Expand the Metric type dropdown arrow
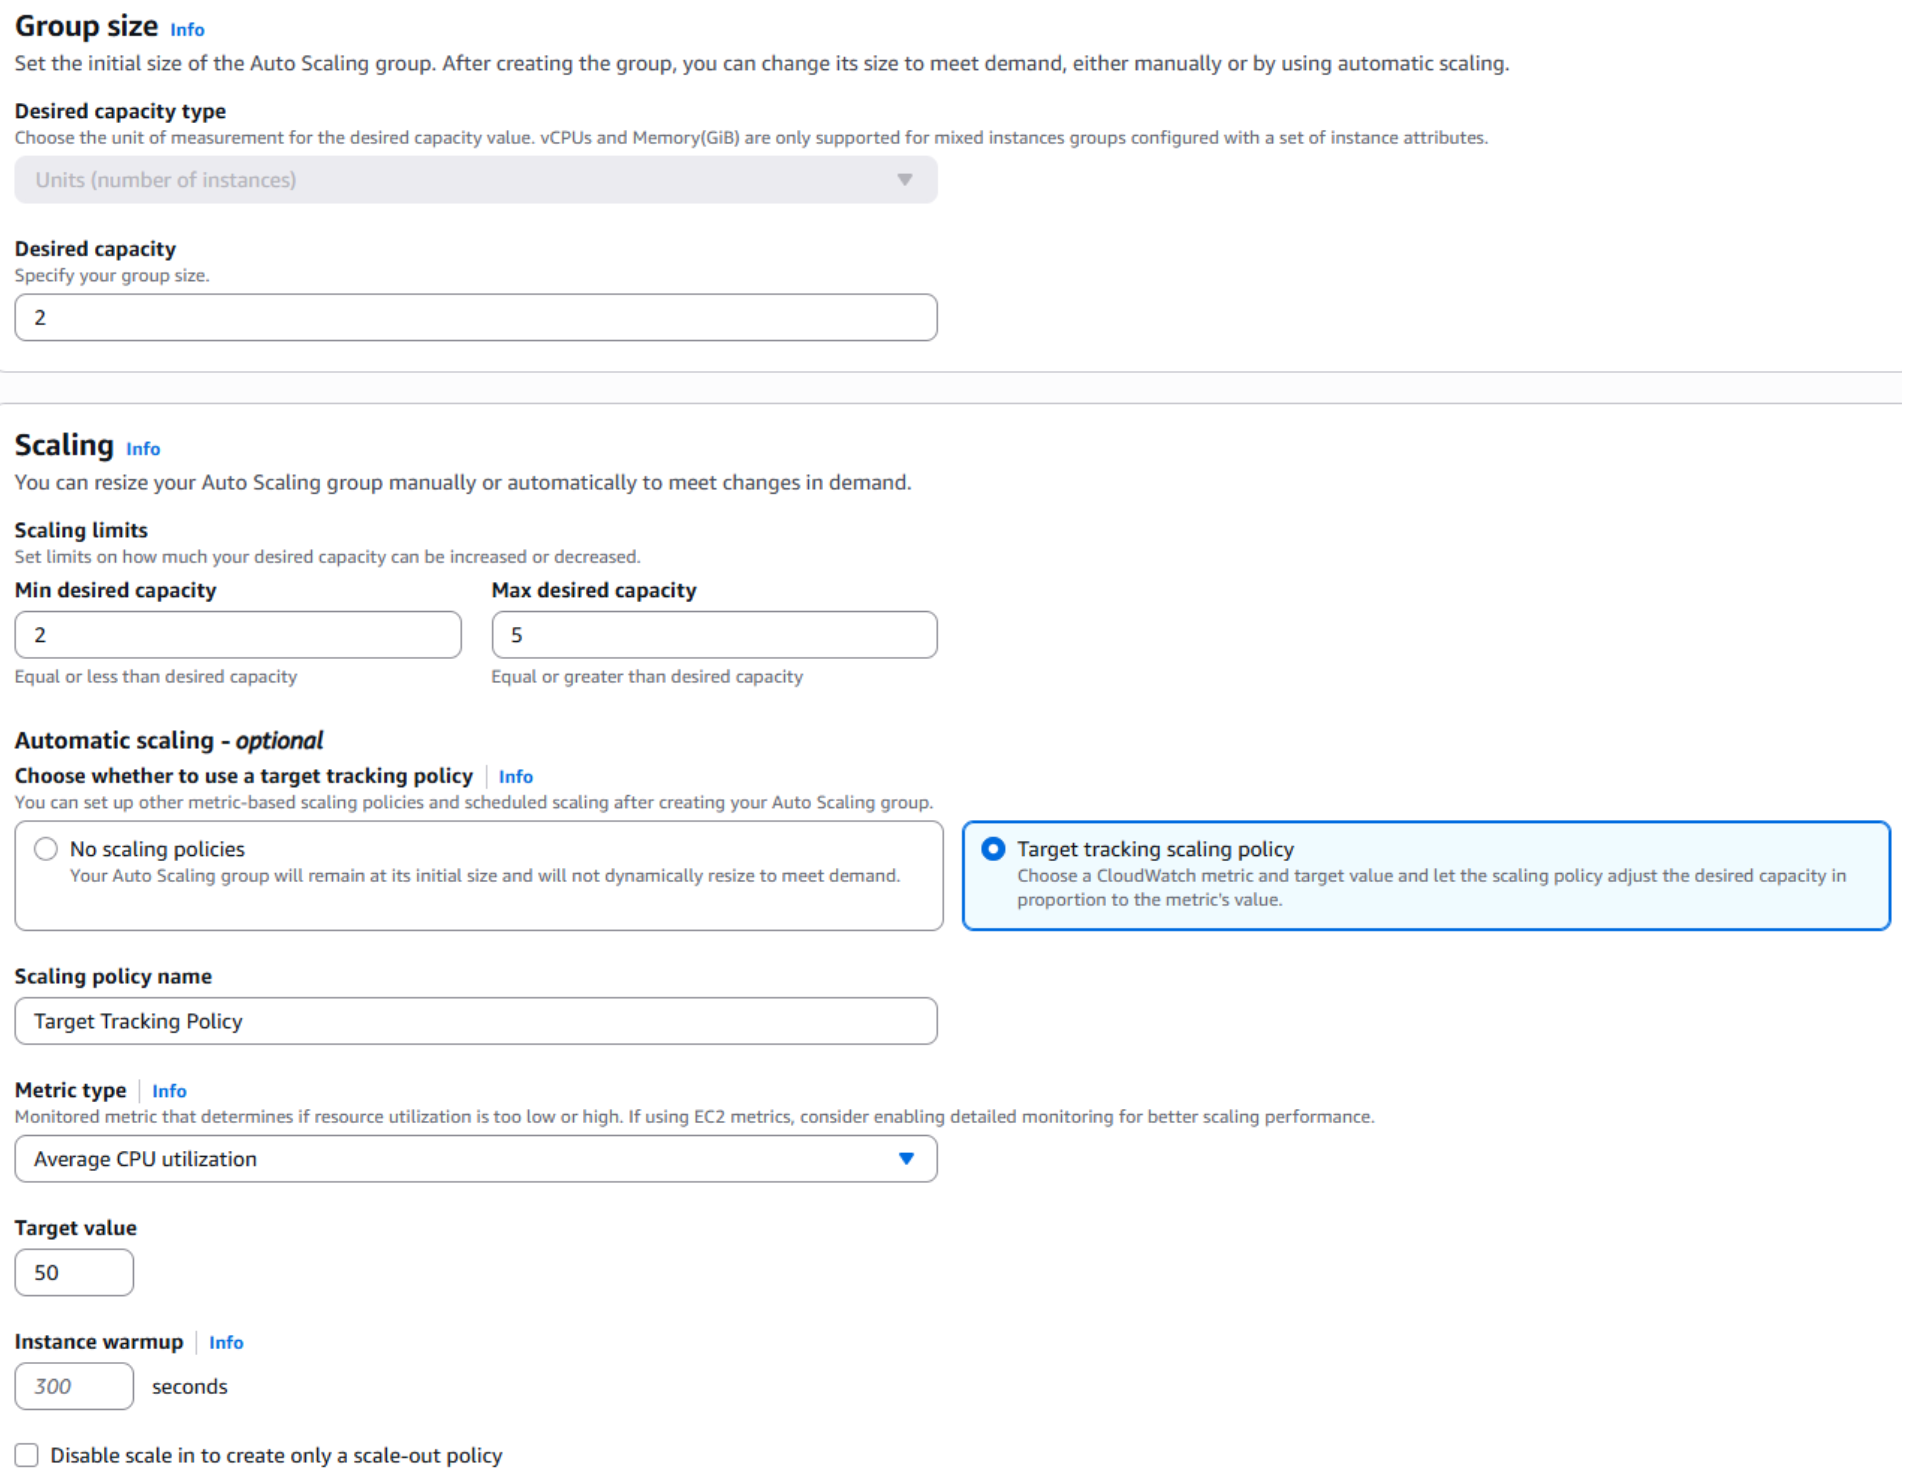The width and height of the screenshot is (1919, 1483). click(906, 1158)
